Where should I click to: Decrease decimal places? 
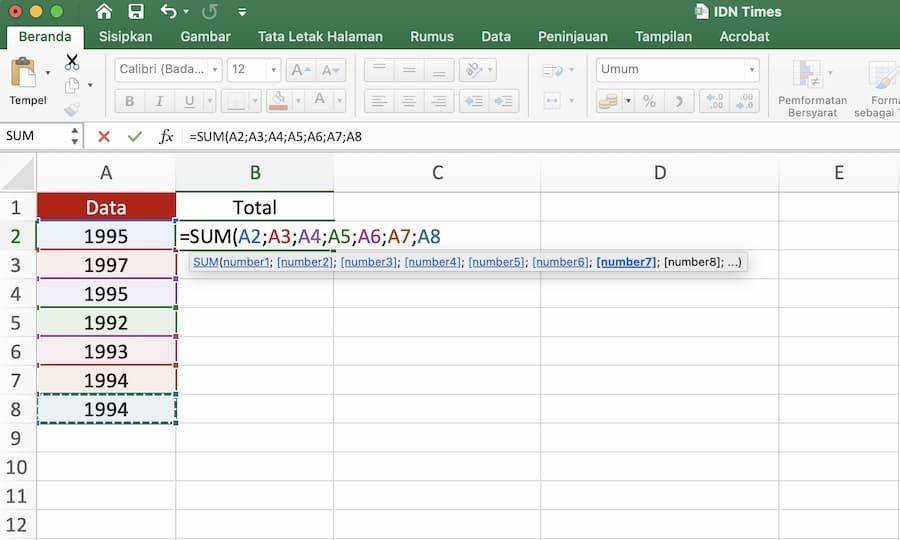click(745, 102)
